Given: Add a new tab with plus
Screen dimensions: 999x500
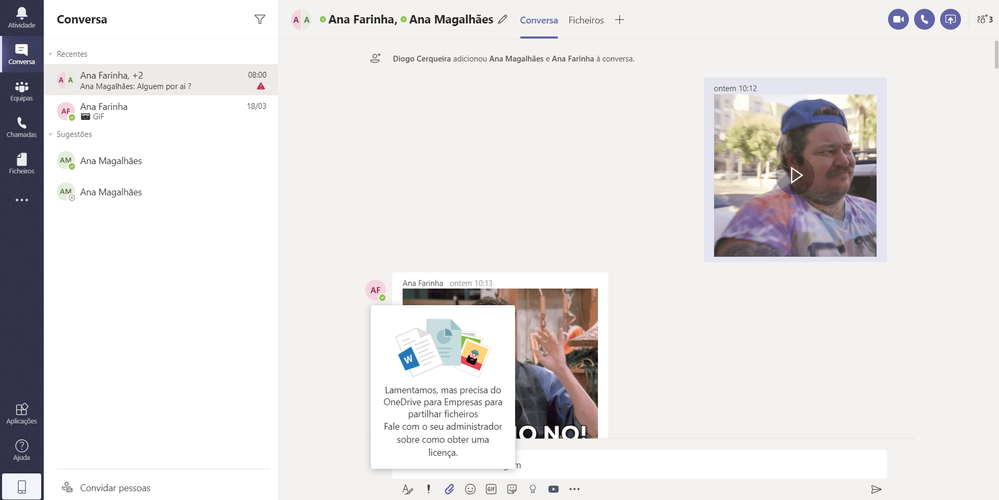Looking at the screenshot, I should click(x=619, y=20).
